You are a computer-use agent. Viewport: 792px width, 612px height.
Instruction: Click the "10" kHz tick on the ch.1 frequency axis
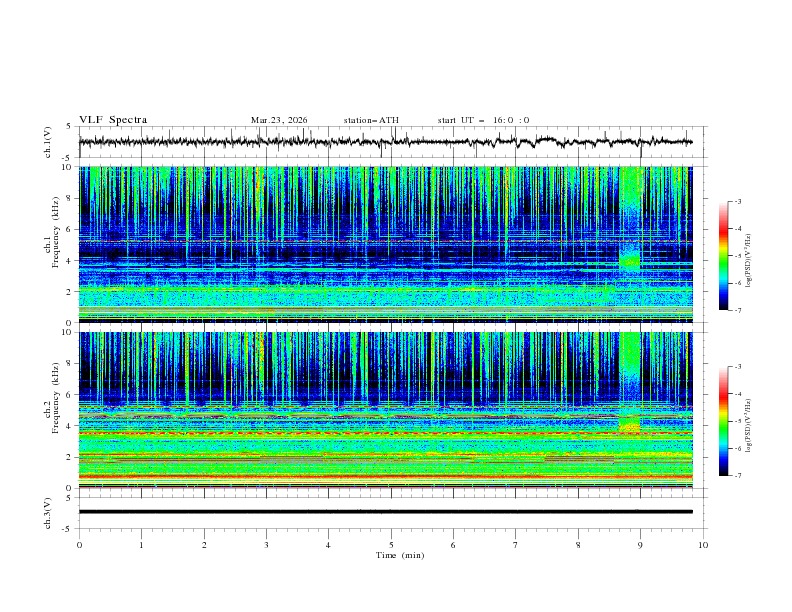point(69,167)
